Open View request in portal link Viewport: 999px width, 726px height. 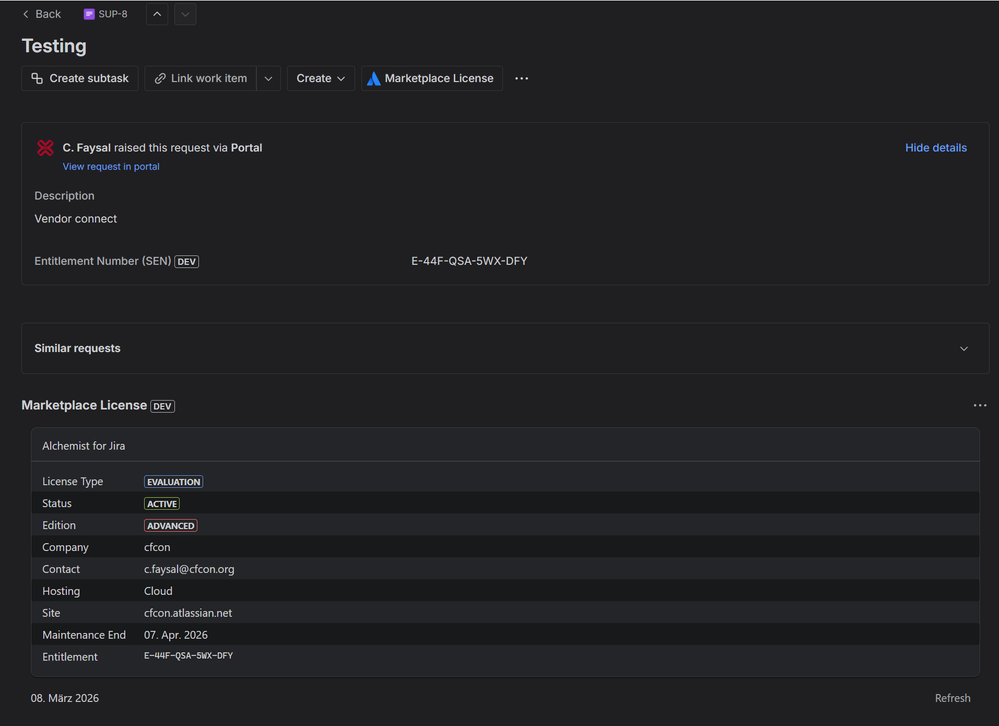pyautogui.click(x=111, y=166)
